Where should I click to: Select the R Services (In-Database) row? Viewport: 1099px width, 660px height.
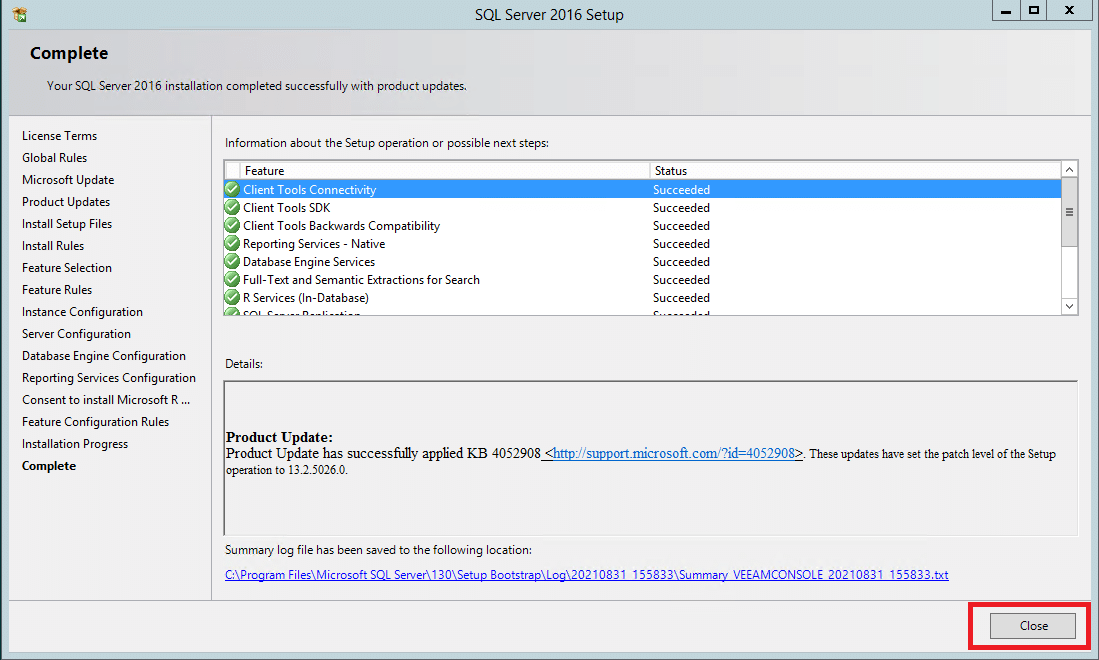click(643, 297)
